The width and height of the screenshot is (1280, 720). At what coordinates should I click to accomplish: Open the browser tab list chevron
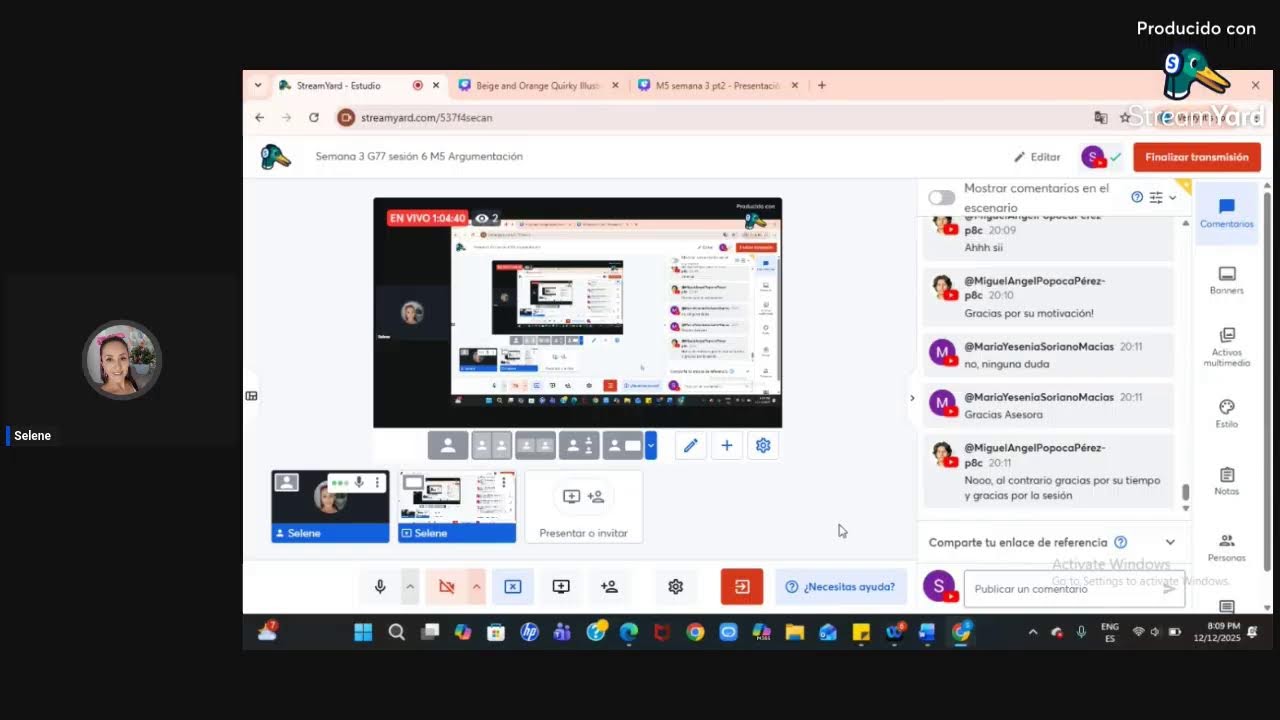(x=258, y=86)
